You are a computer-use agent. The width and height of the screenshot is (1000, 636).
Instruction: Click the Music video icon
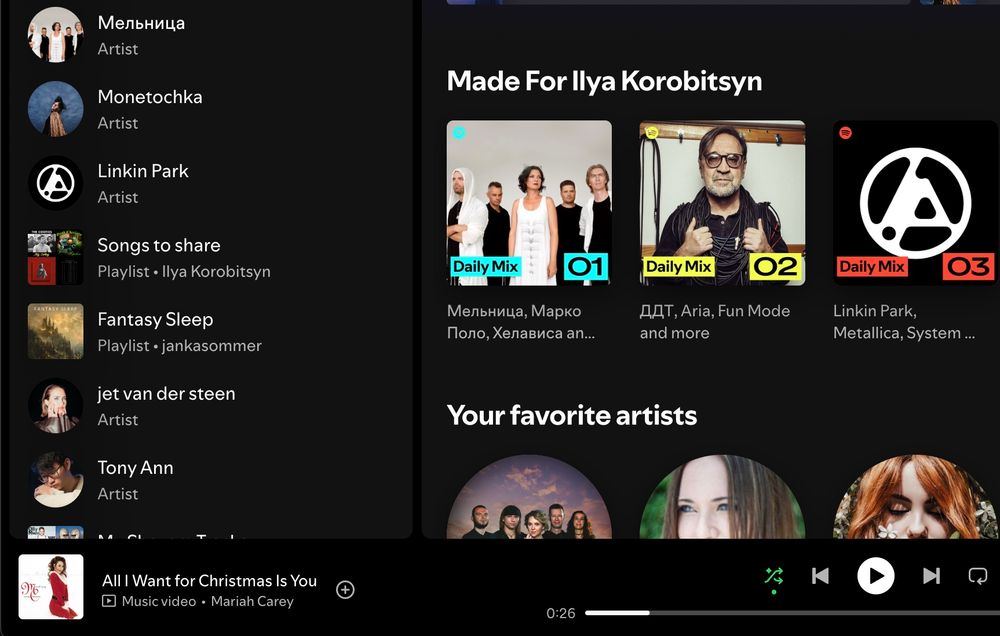click(x=109, y=601)
